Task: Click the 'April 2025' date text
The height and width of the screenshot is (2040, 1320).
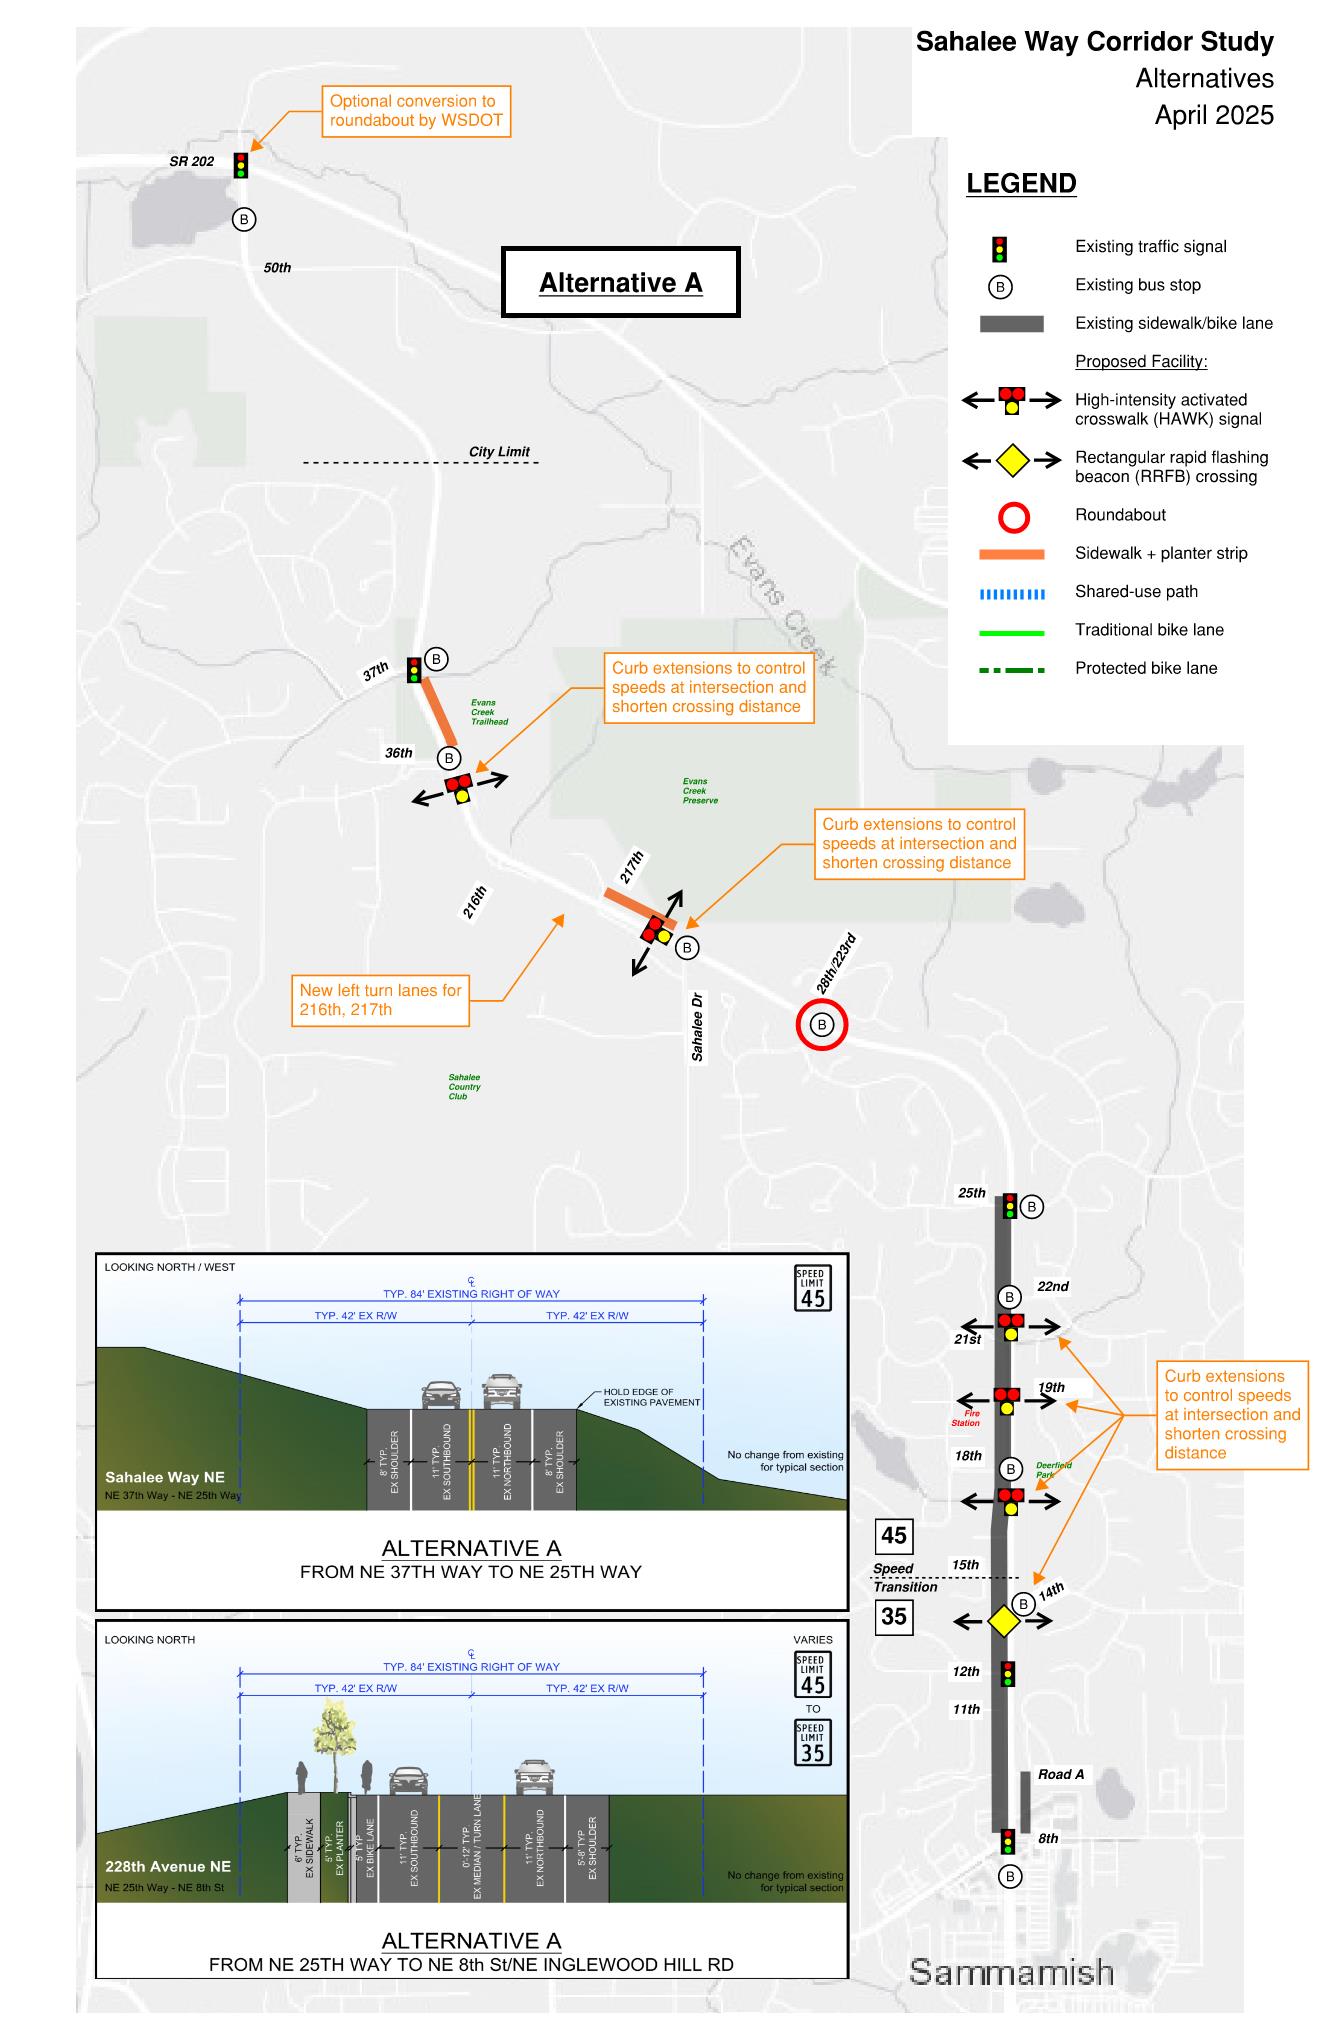Action: (x=1214, y=115)
